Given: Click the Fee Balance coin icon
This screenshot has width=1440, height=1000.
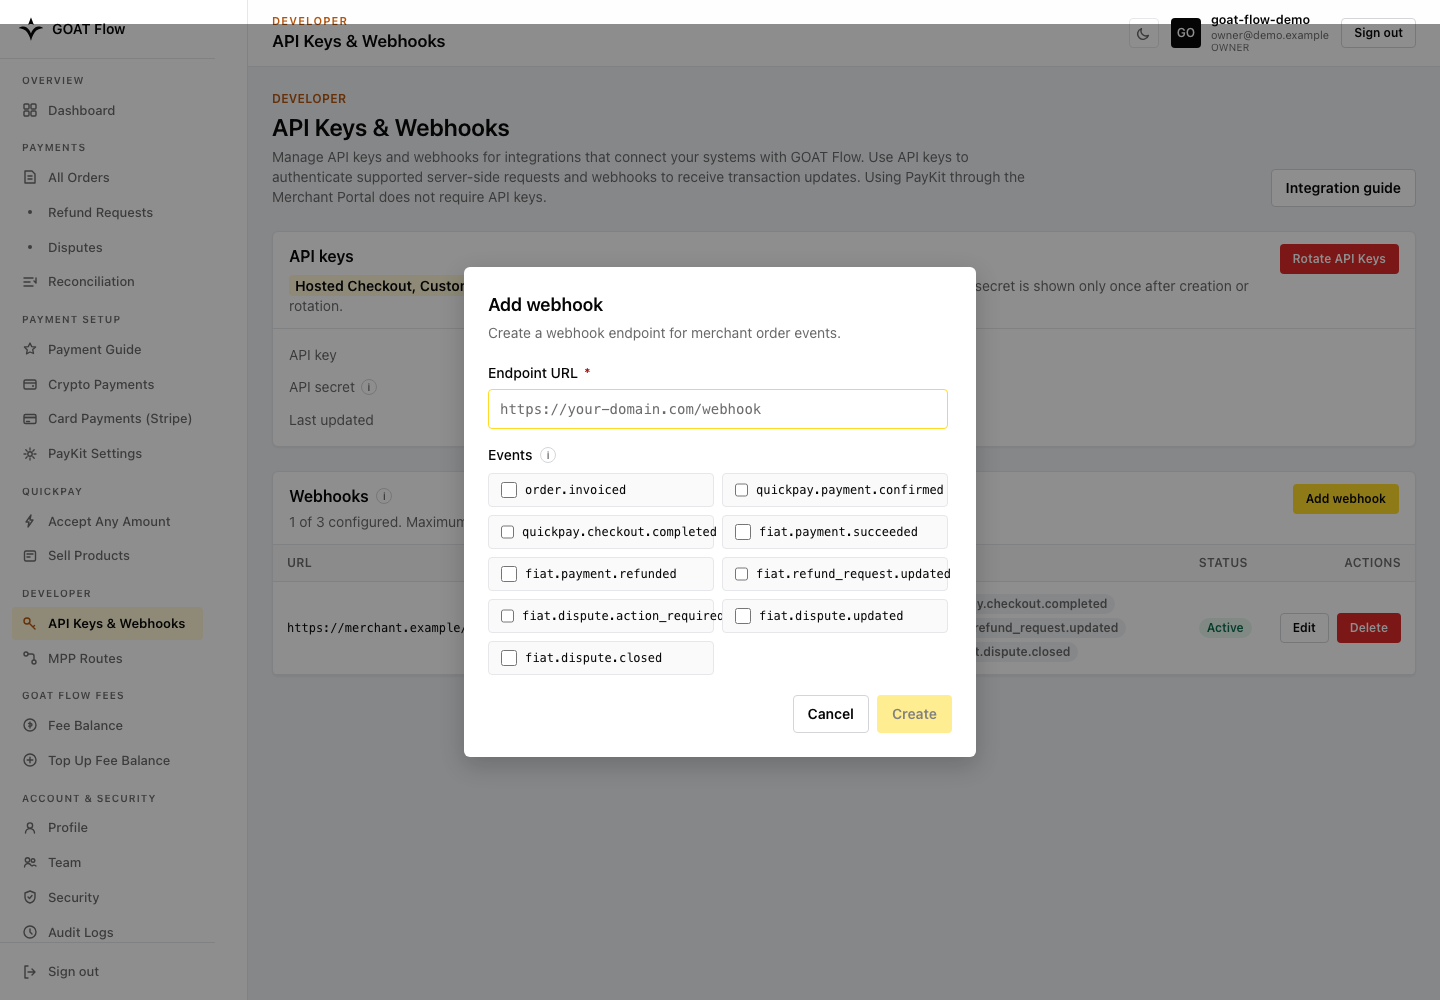Looking at the screenshot, I should 30,726.
